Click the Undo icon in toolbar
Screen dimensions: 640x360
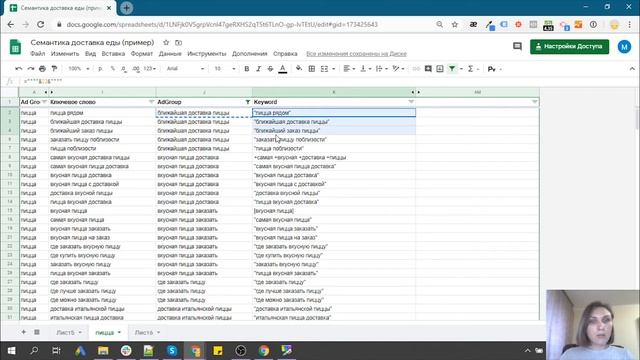[x=18, y=69]
